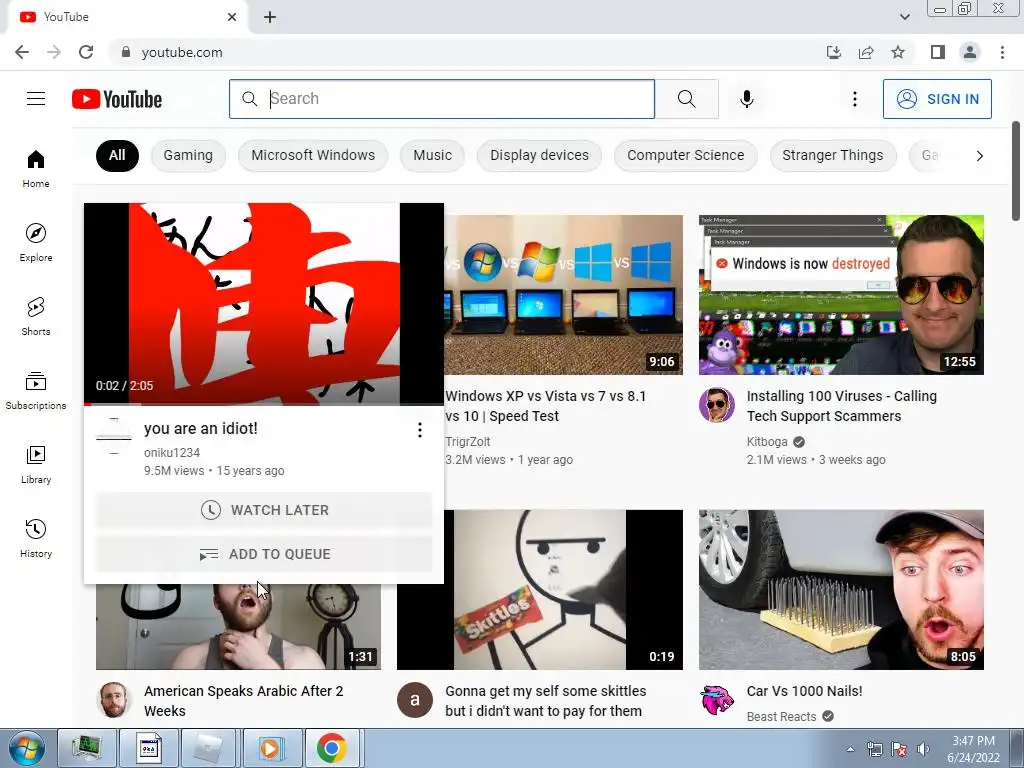
Task: Go to Home in sidebar
Action: [36, 168]
